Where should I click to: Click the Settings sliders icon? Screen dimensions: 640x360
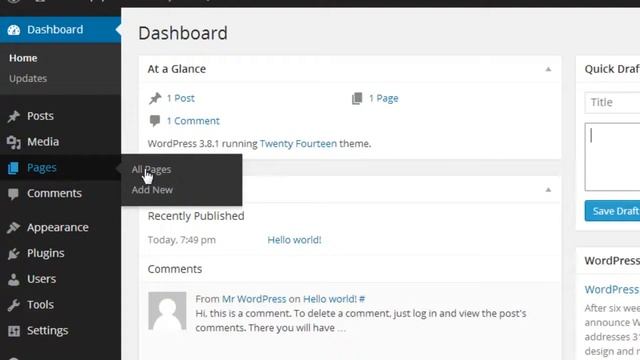click(13, 331)
